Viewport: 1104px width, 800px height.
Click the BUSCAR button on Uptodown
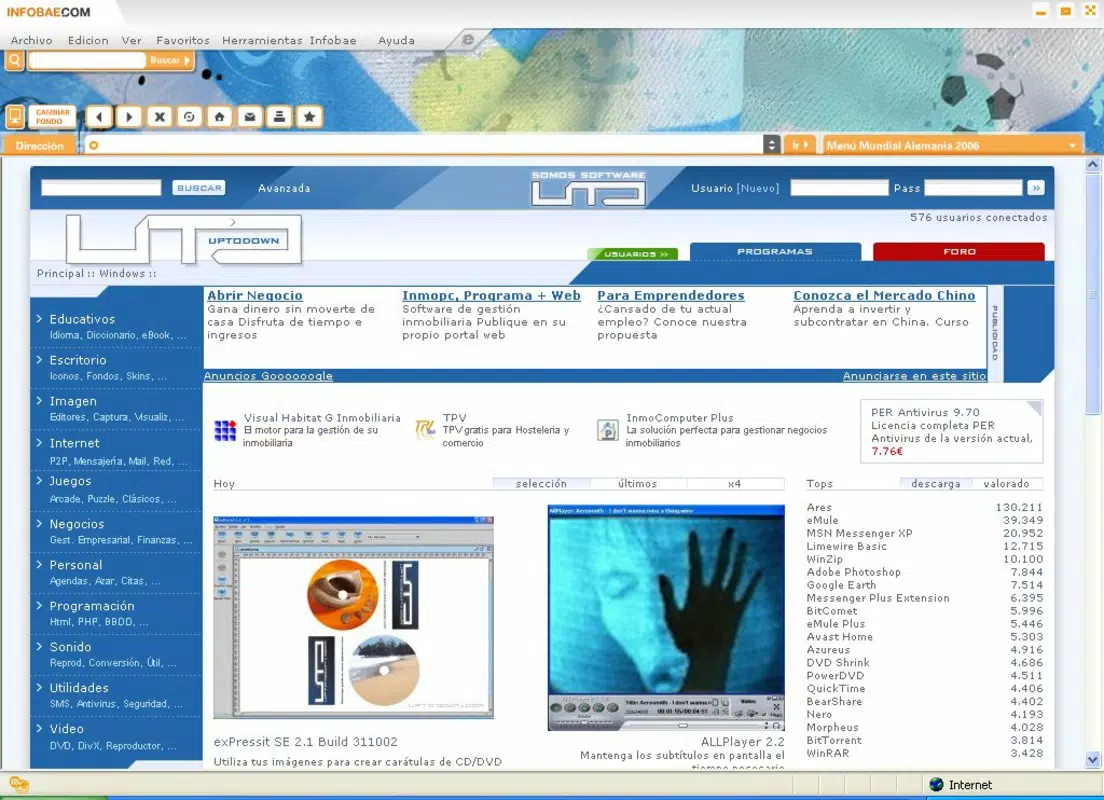(199, 188)
